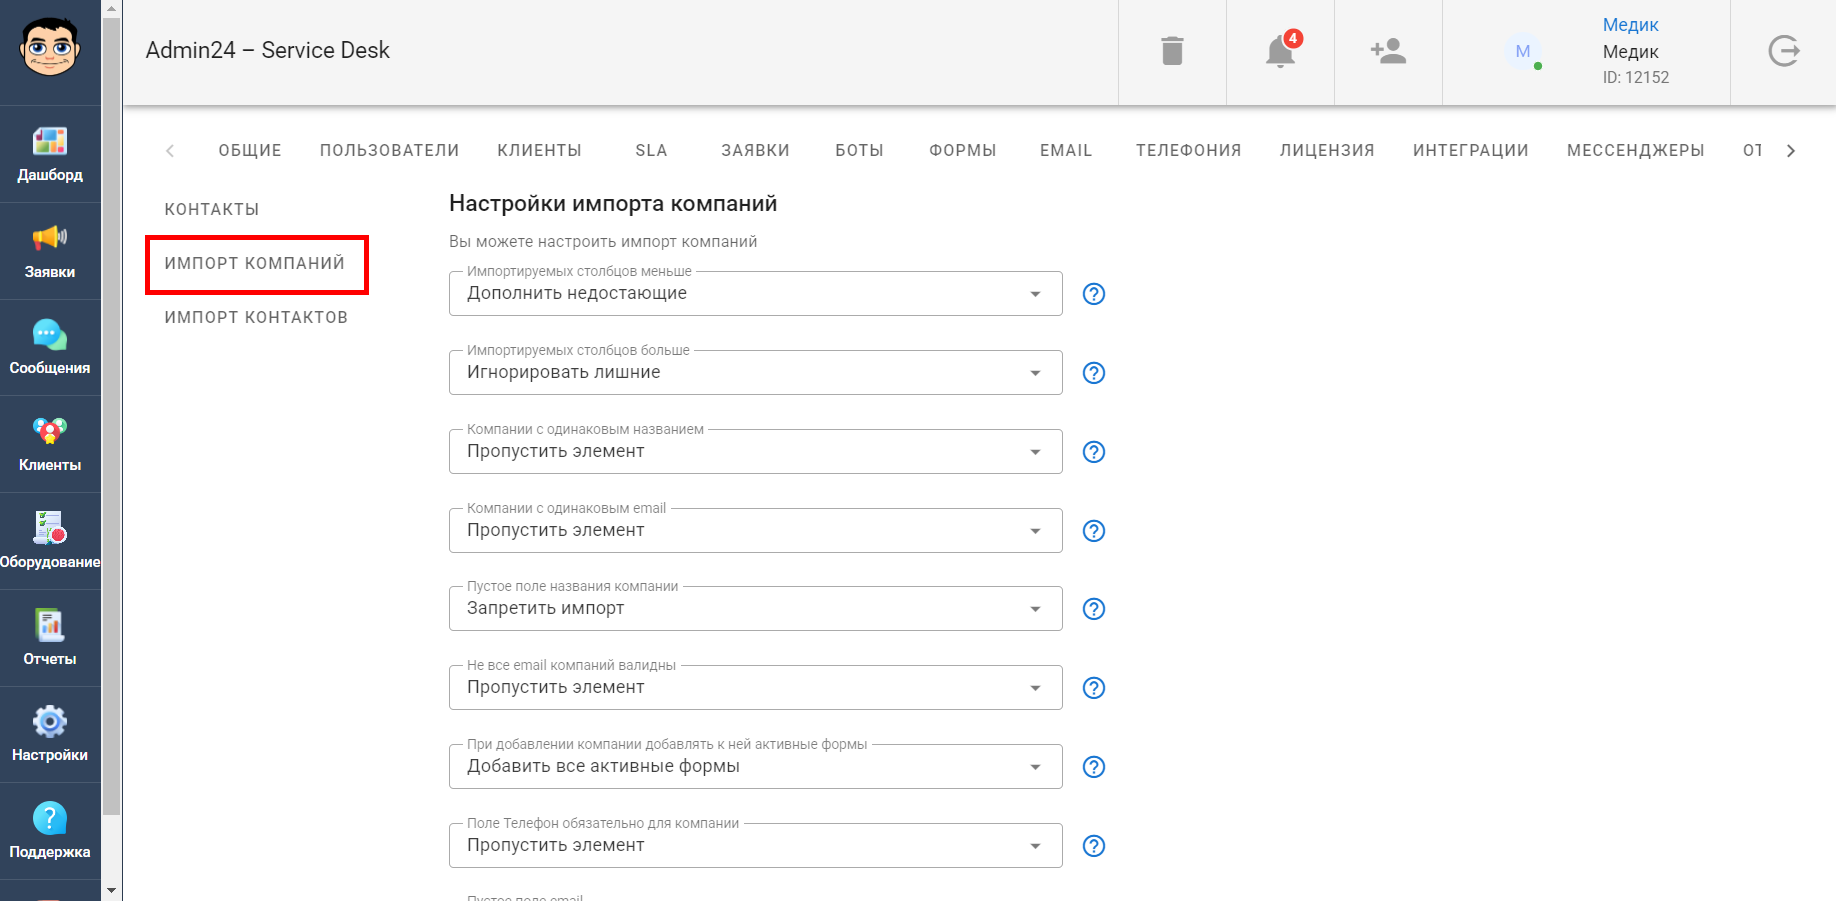Switch to the ТЕЛЕФОНИЯ tab
The image size is (1836, 901).
1188,151
